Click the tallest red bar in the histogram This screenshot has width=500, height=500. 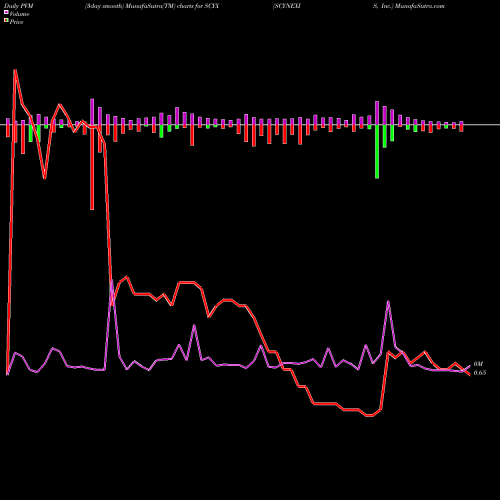tap(92, 167)
